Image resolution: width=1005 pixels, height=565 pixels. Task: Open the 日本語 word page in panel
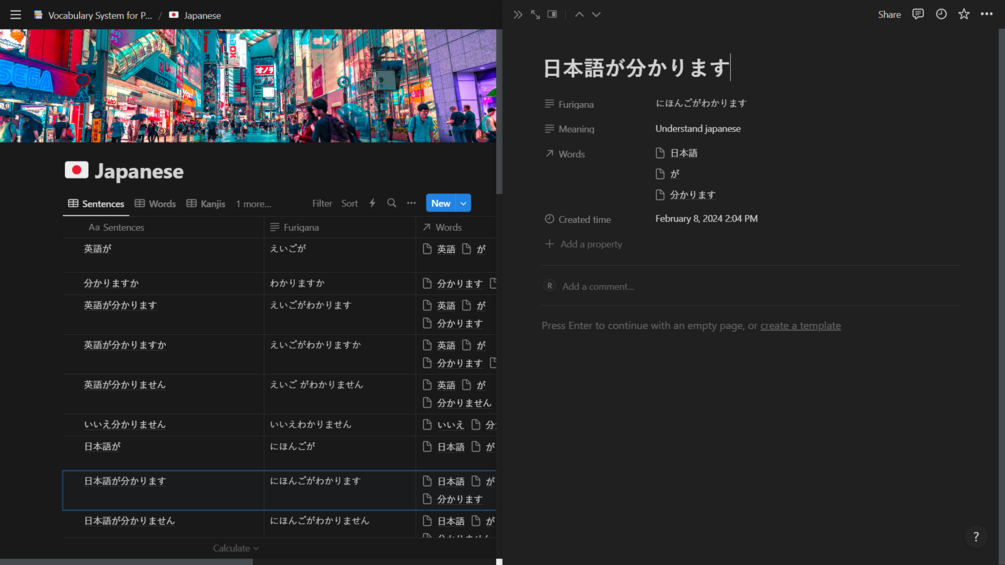tap(677, 153)
